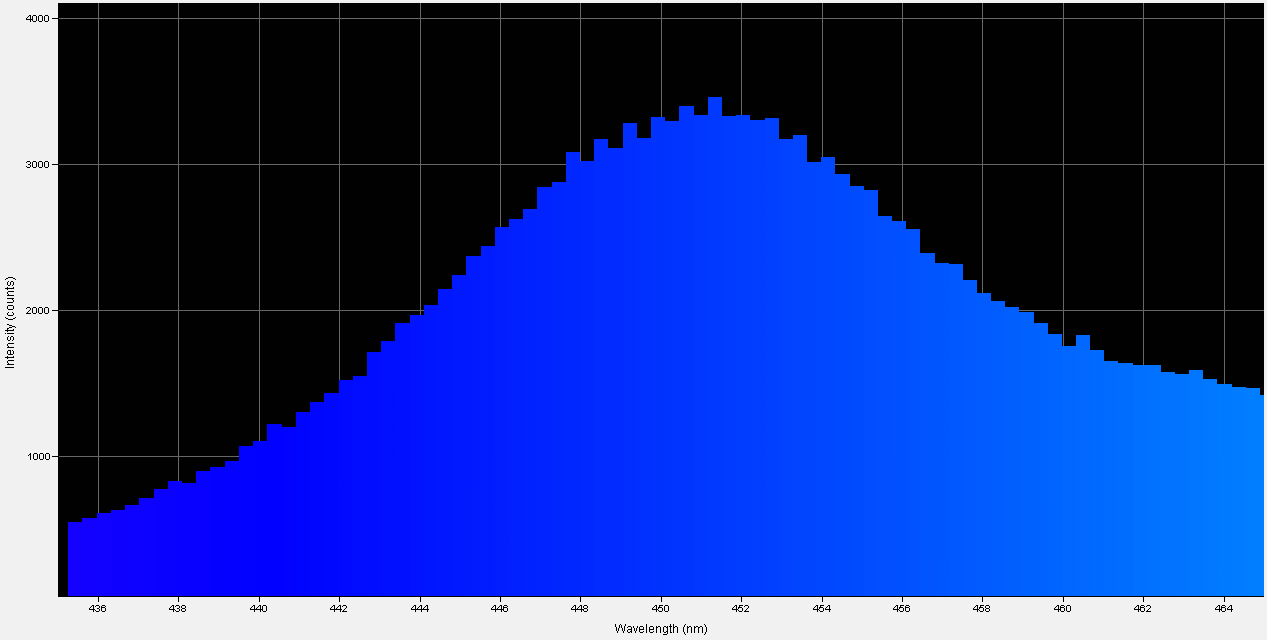Click the spectrum peak near 451 nm
The width and height of the screenshot is (1267, 640).
[x=715, y=100]
